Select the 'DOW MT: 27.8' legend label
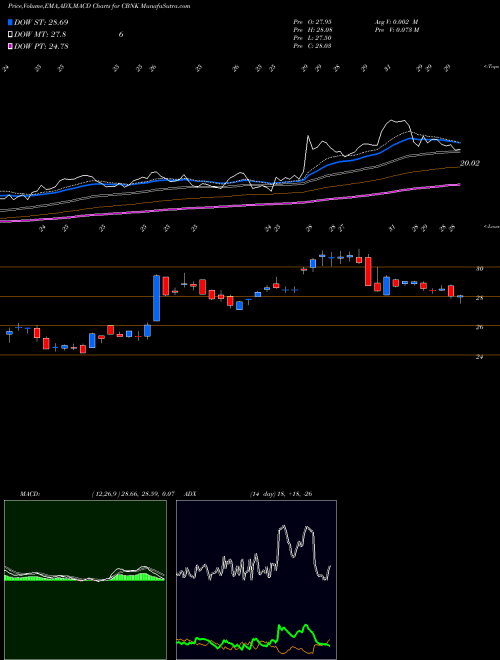Screen dimensions: 500x660 pyautogui.click(x=40, y=35)
